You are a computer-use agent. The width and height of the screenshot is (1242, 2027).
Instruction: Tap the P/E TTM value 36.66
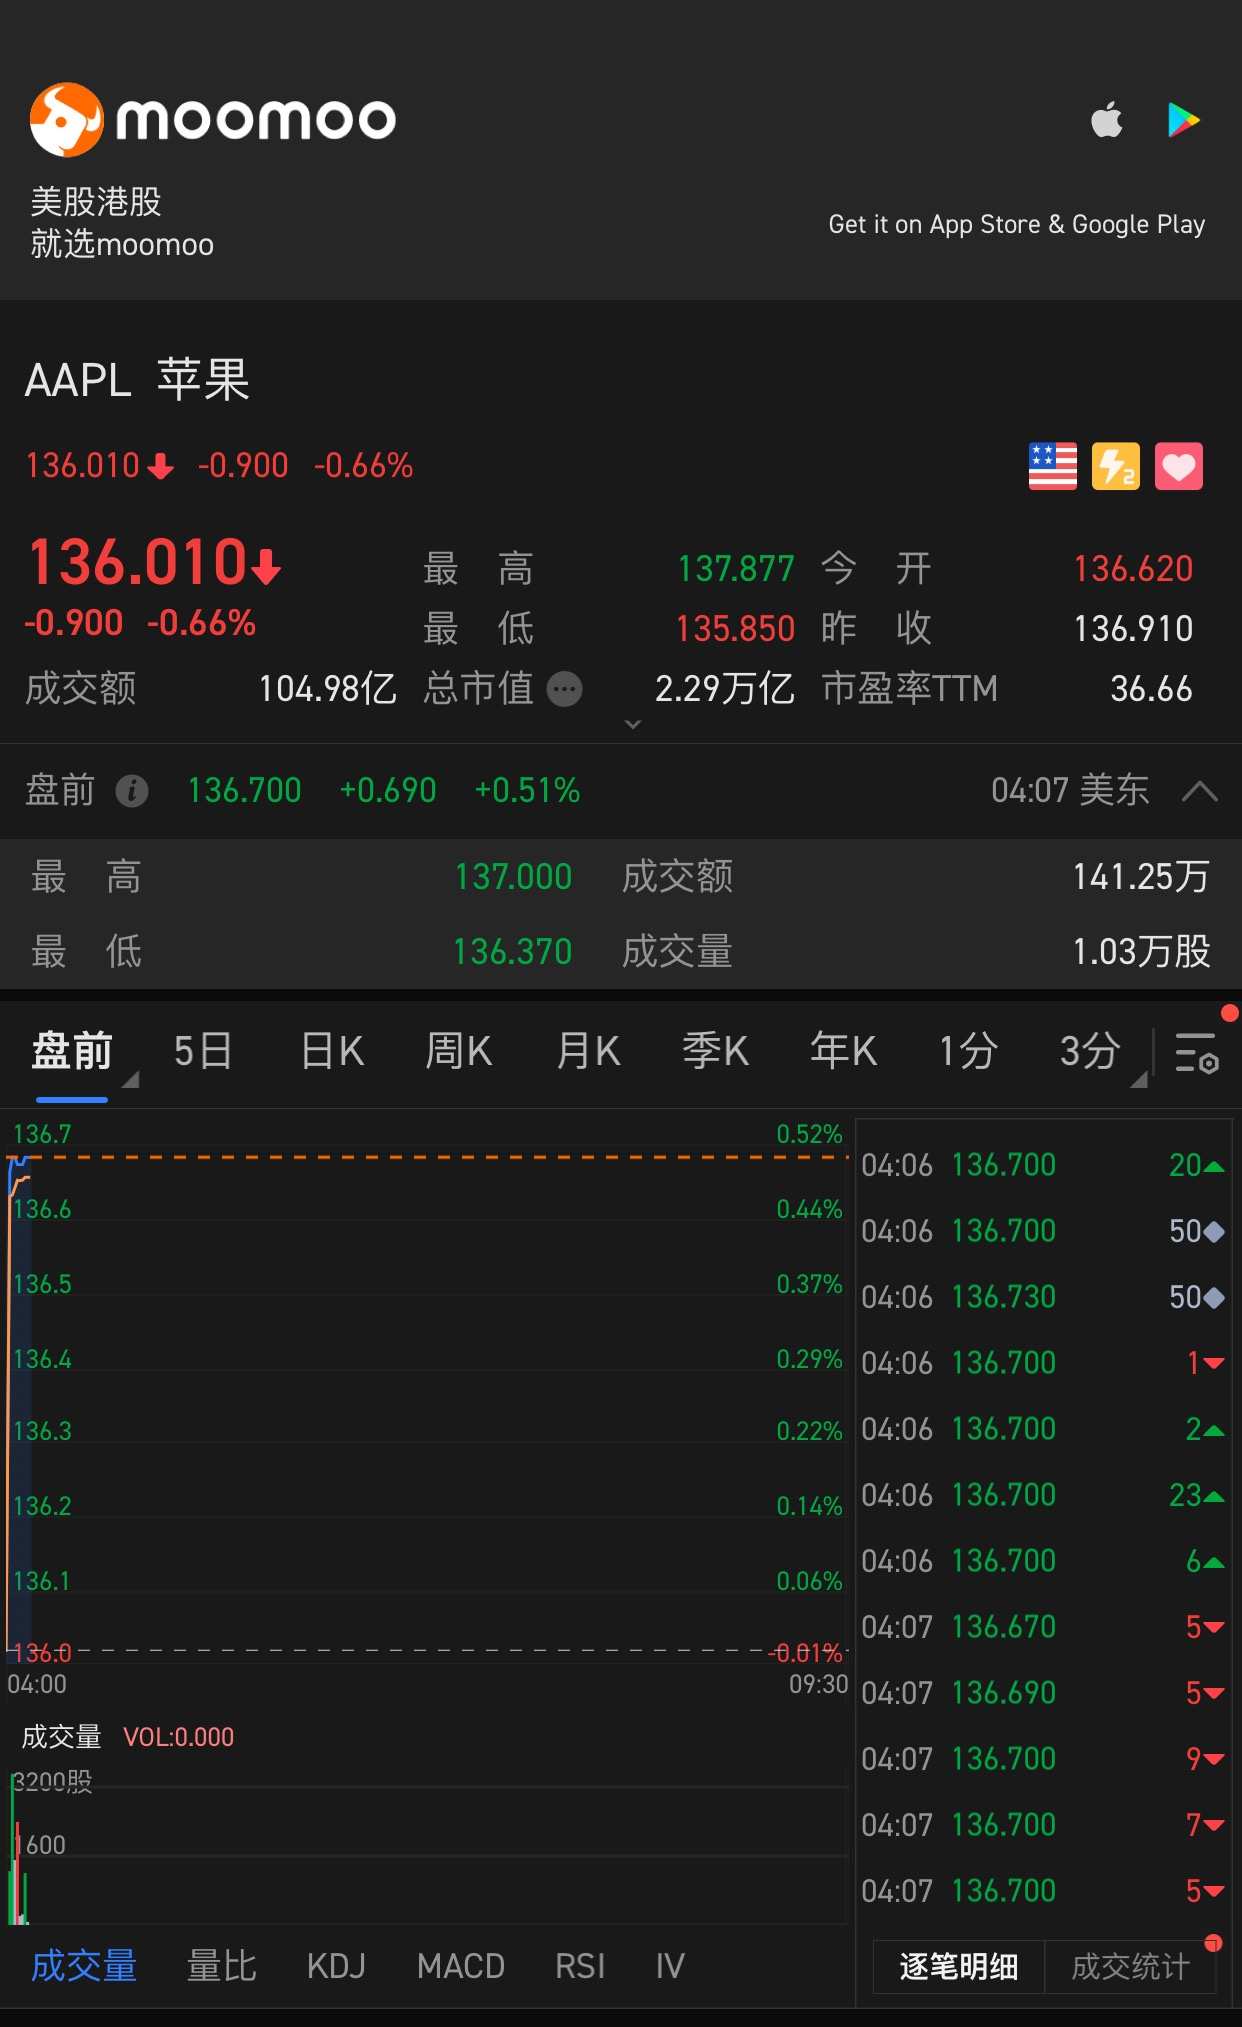click(1151, 689)
